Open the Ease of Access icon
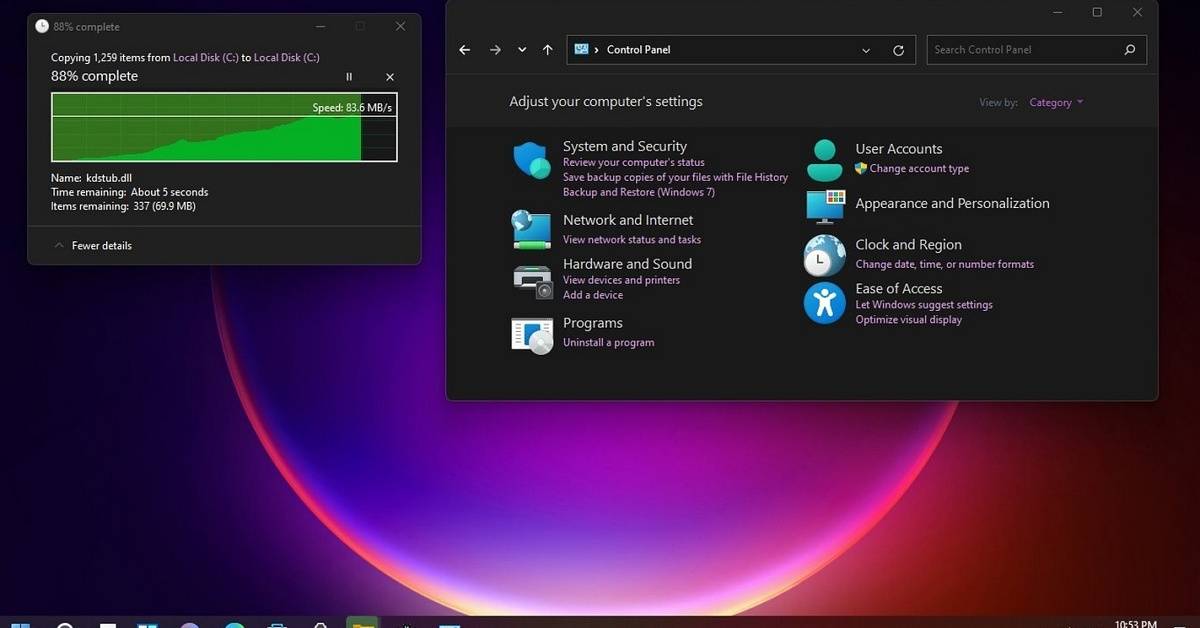Image resolution: width=1200 pixels, height=628 pixels. click(x=824, y=302)
